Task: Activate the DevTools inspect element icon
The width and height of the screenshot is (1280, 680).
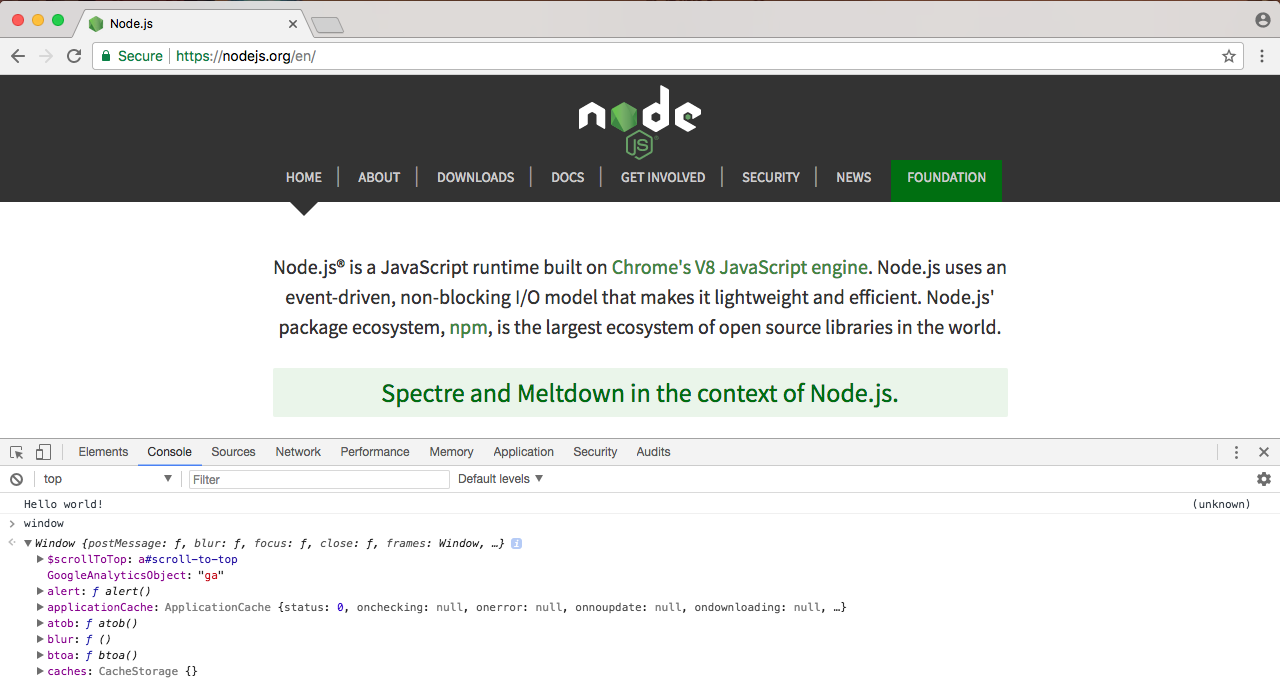Action: [x=17, y=452]
